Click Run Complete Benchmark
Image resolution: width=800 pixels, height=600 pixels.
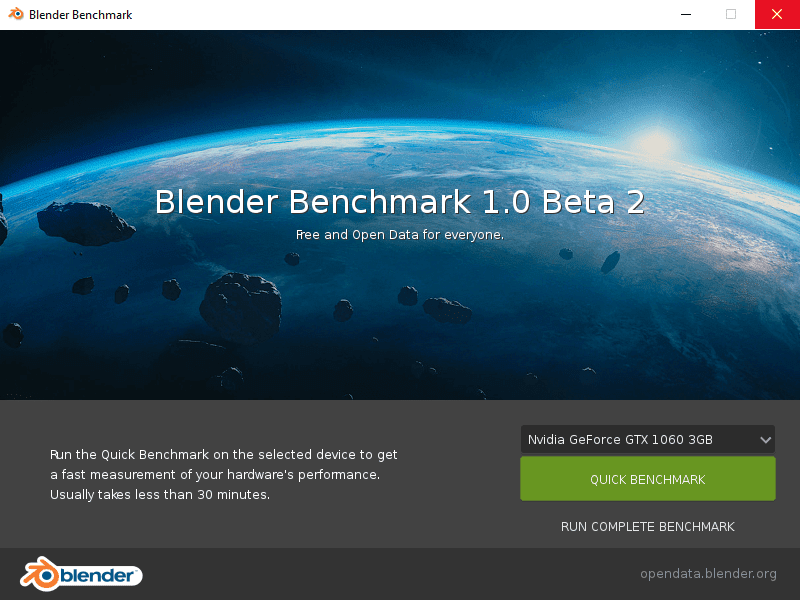click(647, 527)
